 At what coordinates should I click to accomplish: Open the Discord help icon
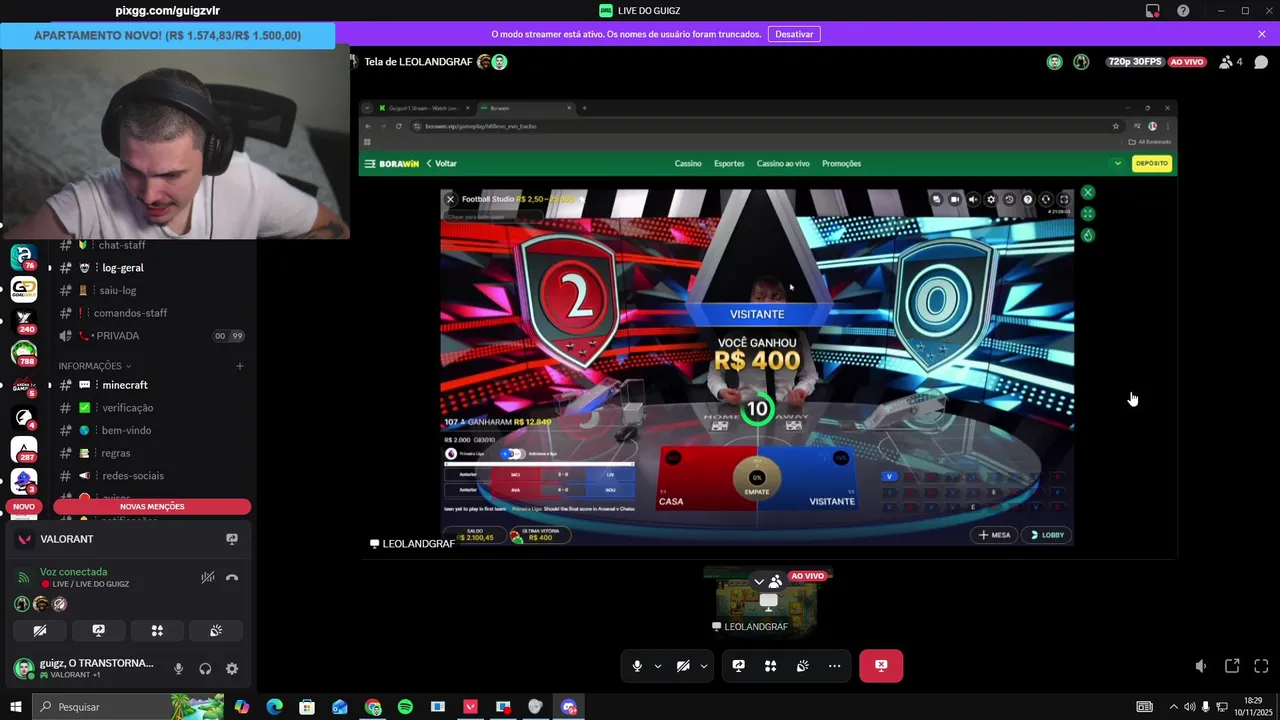[x=1183, y=11]
